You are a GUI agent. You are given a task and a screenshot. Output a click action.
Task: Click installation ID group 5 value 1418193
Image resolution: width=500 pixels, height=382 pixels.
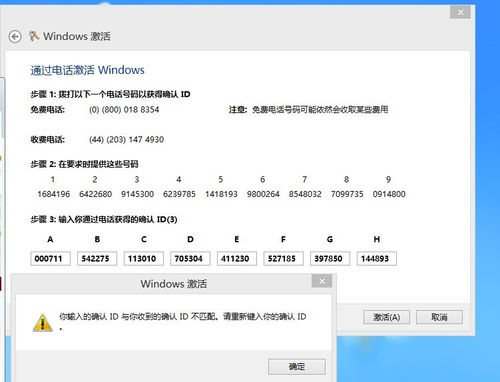coord(221,194)
